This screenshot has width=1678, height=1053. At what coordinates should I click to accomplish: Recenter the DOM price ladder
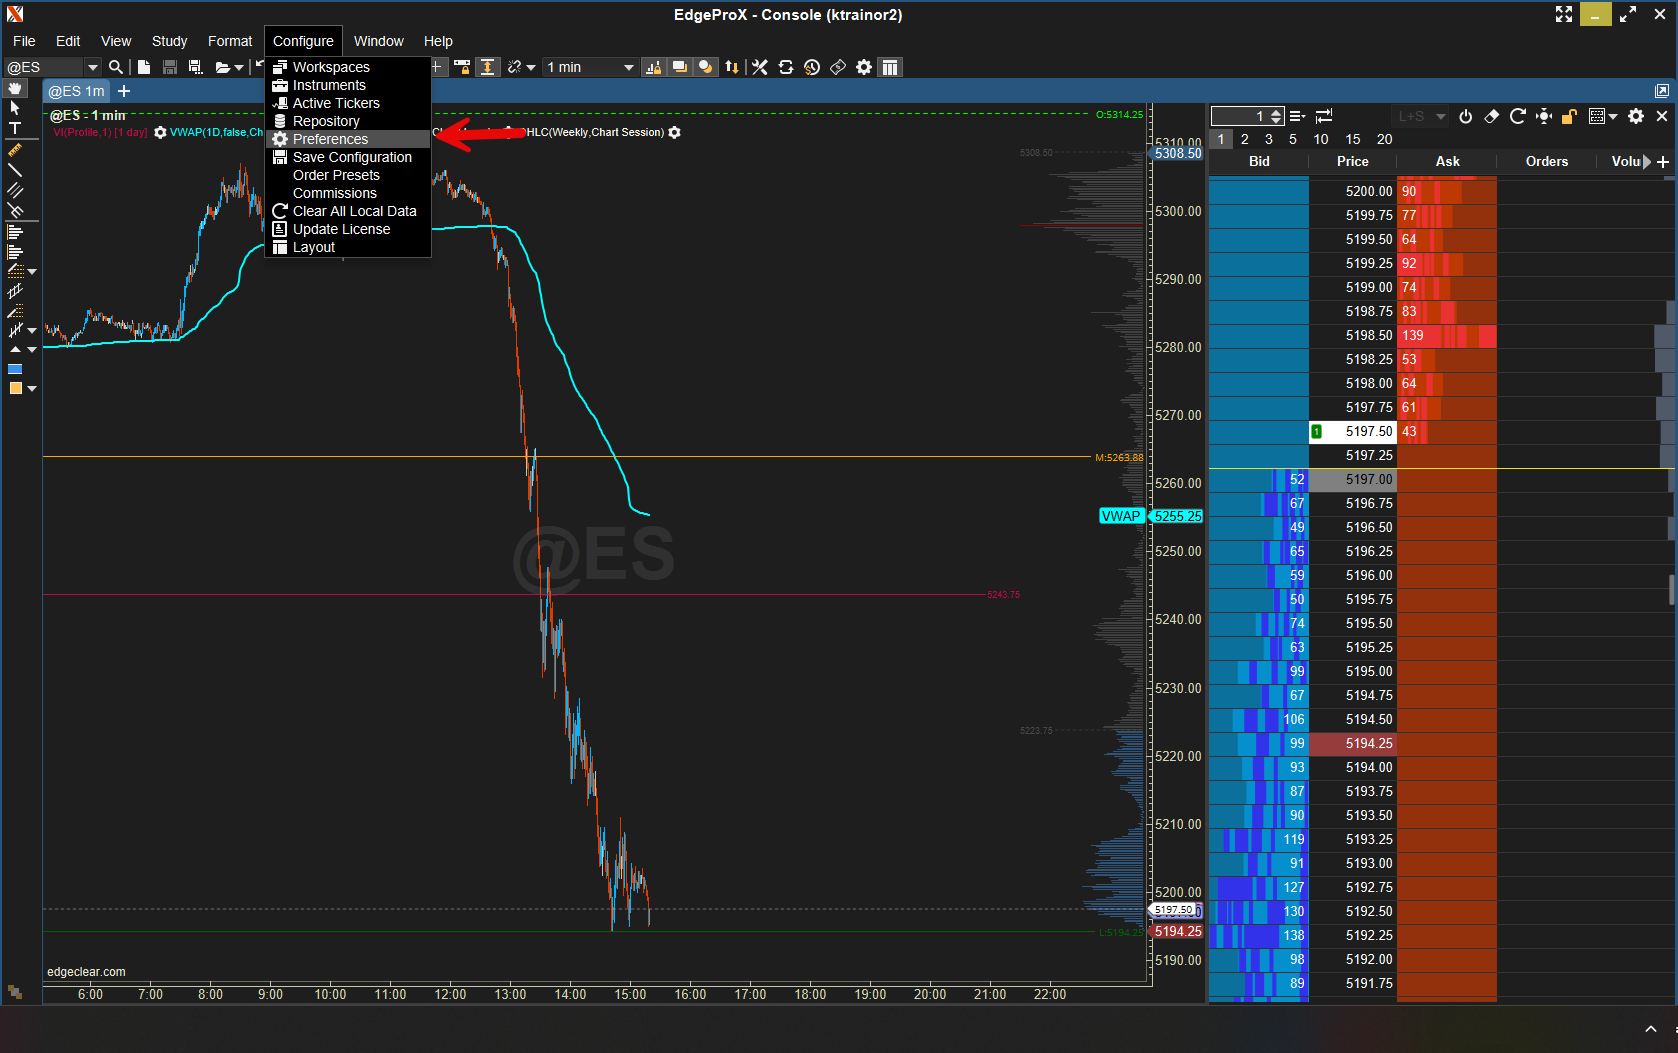point(1544,116)
